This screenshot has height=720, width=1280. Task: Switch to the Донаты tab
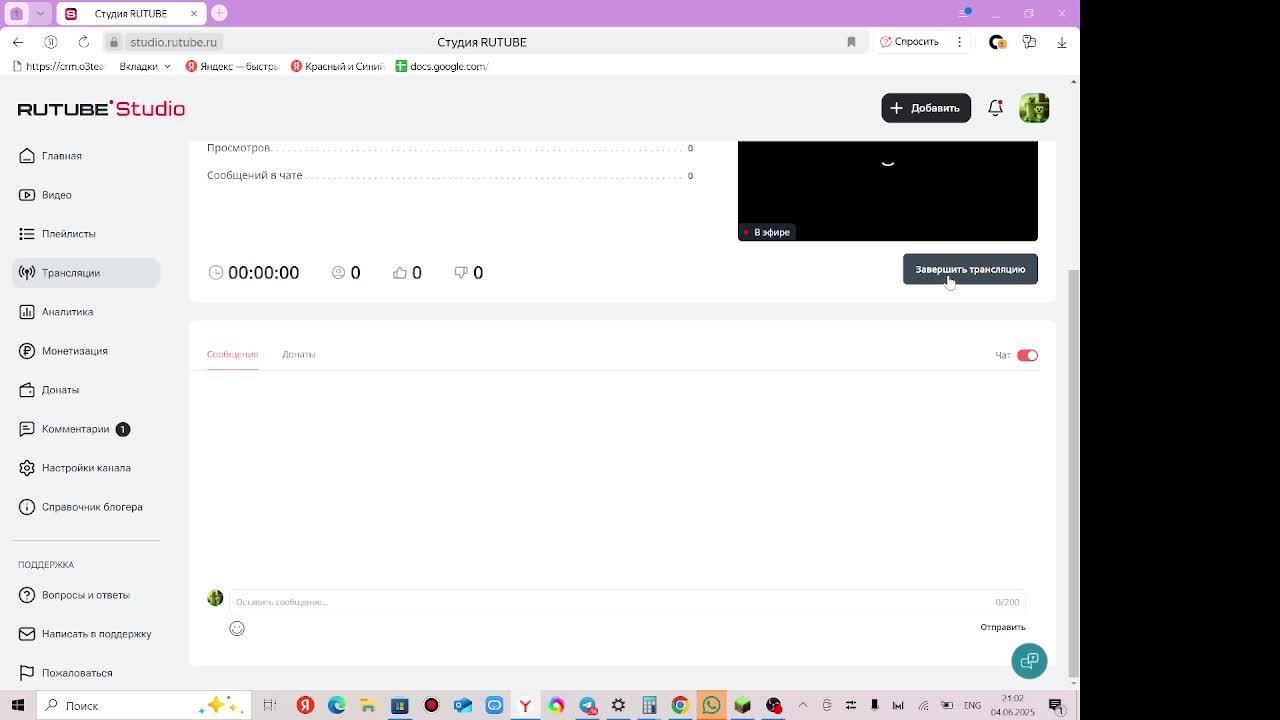(x=298, y=354)
